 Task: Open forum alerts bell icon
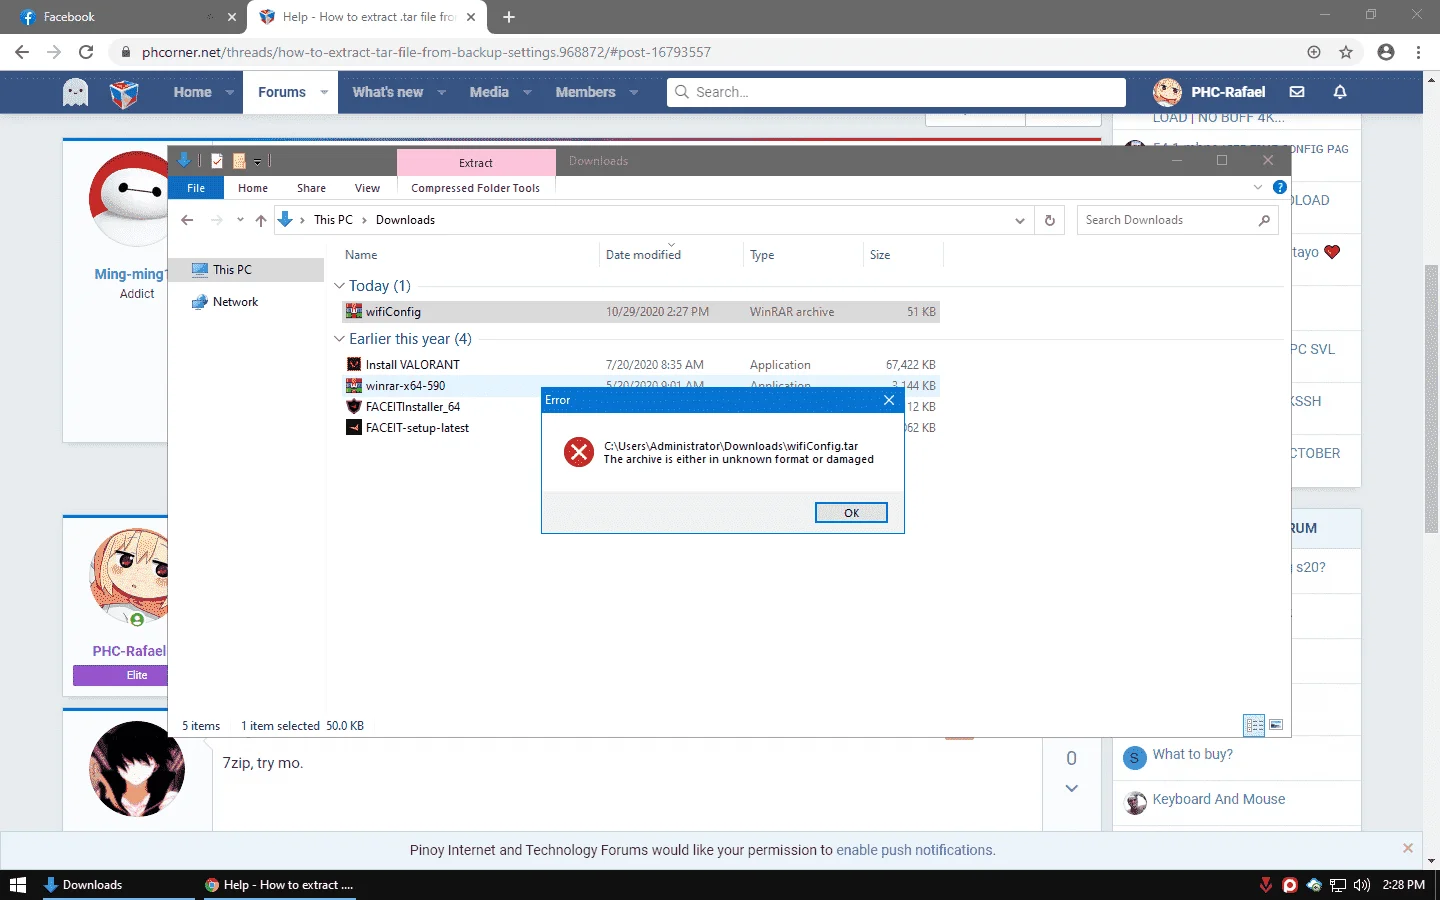pyautogui.click(x=1340, y=92)
